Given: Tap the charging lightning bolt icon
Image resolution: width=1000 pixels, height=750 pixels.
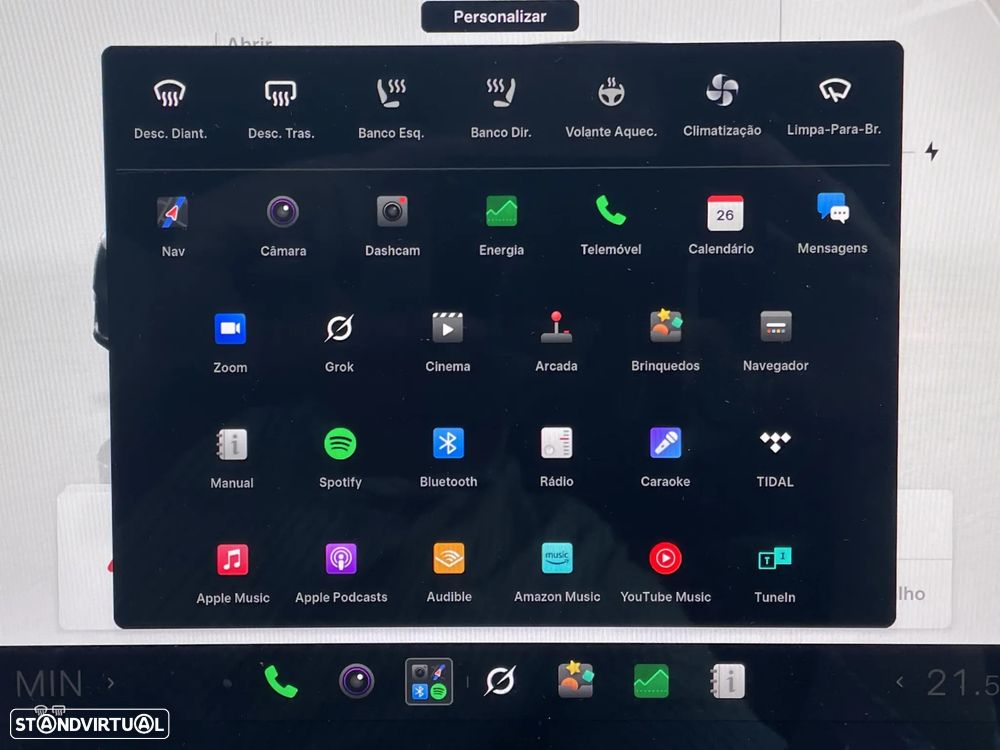Looking at the screenshot, I should (x=932, y=152).
